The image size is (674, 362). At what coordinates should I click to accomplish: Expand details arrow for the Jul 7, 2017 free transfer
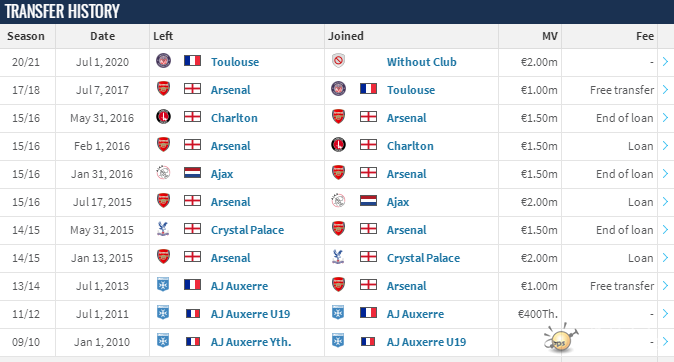pyautogui.click(x=665, y=89)
